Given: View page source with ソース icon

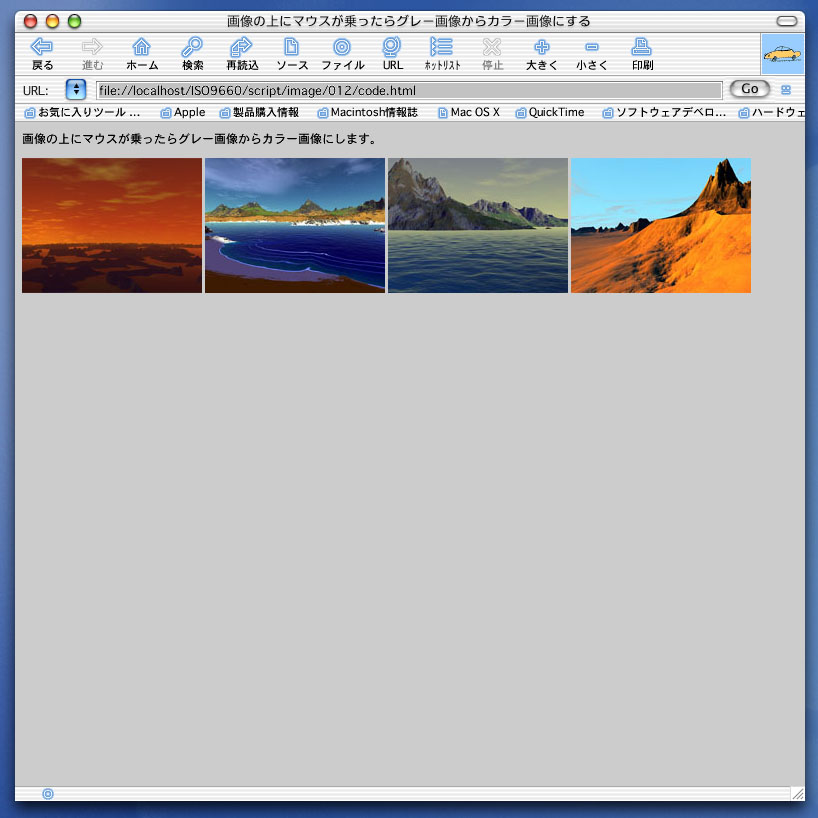Looking at the screenshot, I should click(x=291, y=47).
